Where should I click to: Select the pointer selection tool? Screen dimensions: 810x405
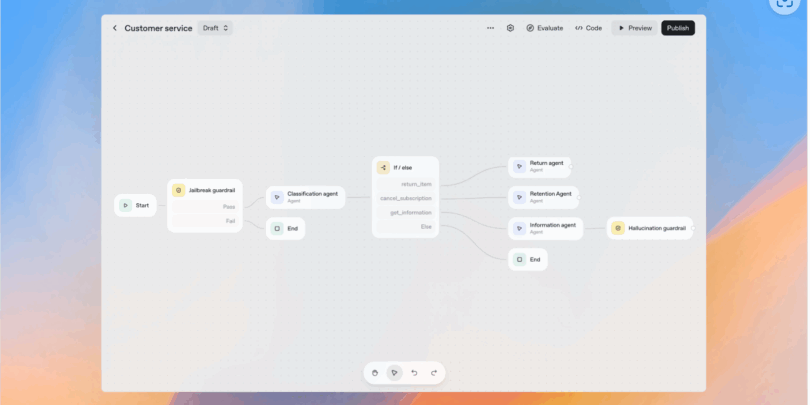(x=395, y=373)
